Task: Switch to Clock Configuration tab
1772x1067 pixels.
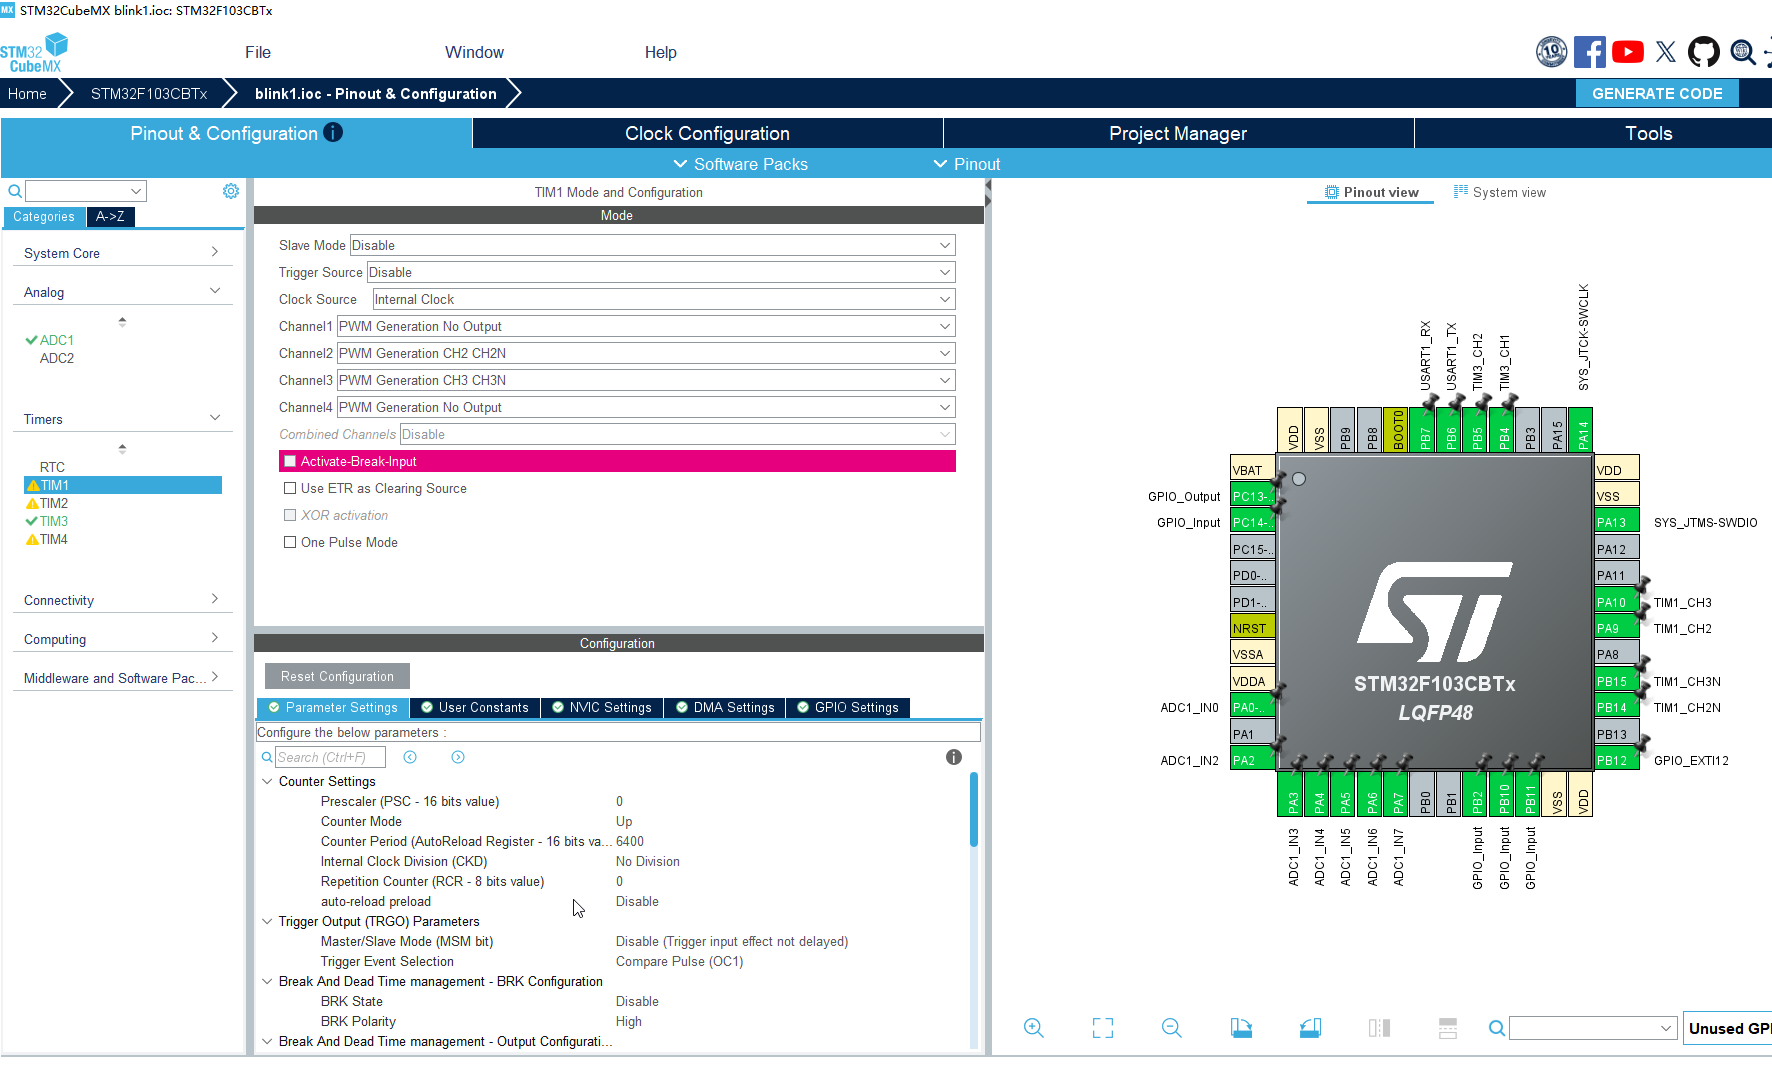Action: point(707,133)
